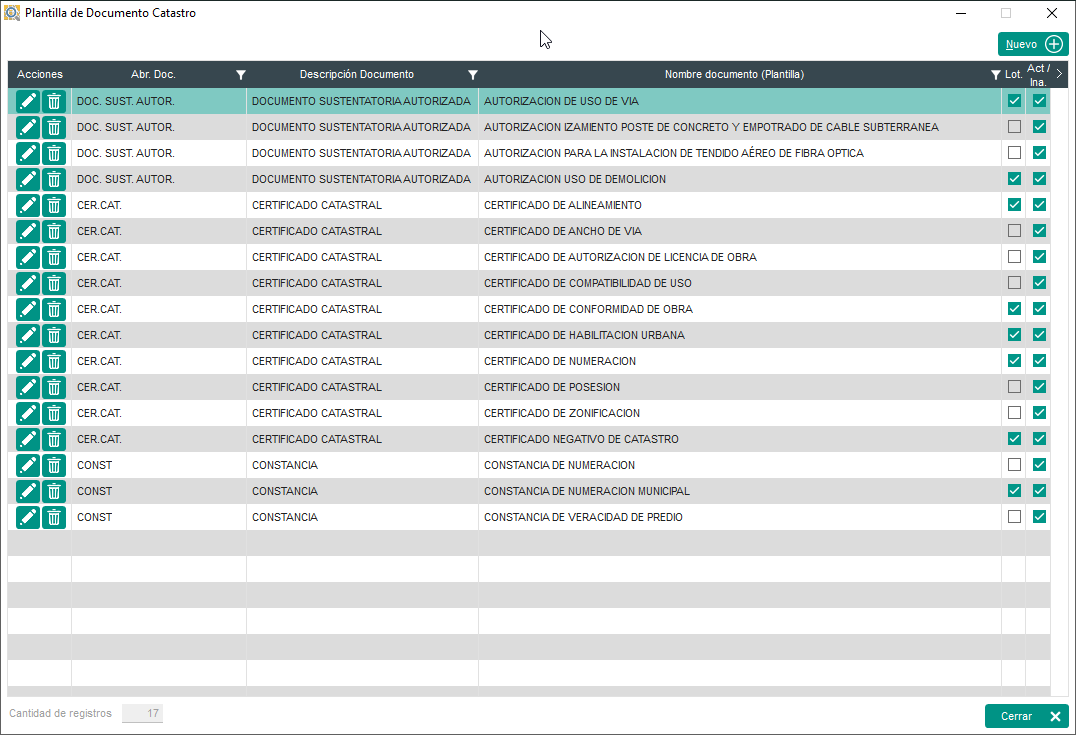1076x735 pixels.
Task: Open the Descripción Documento column filter
Action: click(x=472, y=75)
